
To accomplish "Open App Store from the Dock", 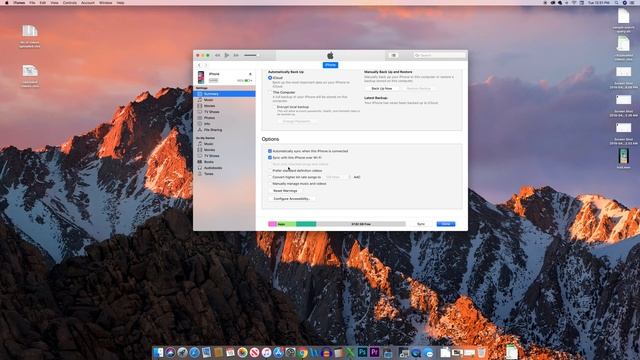I will 278,352.
